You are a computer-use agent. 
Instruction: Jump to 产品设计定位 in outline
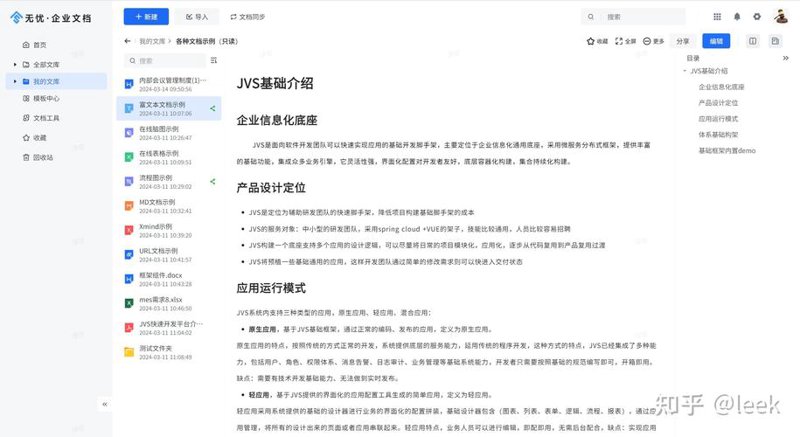718,103
